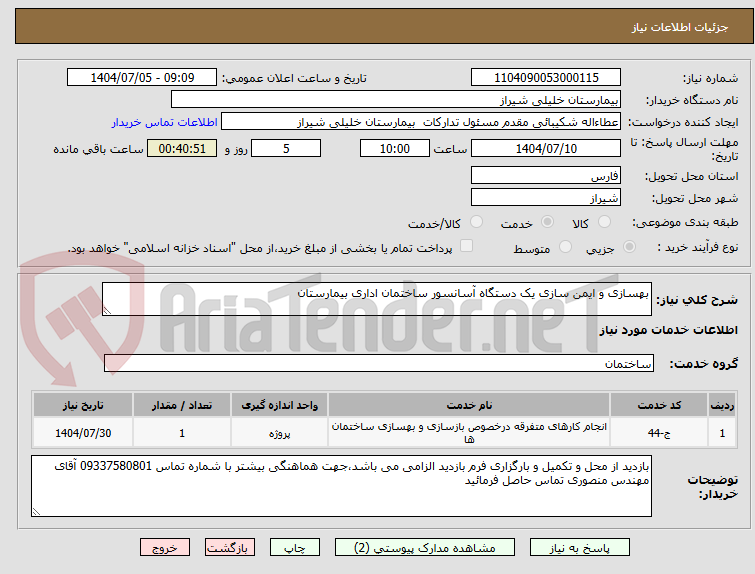Viewport: 755px width, 574px height.
Task: Click the اطلاعات خدمات مورد نیاز section heading
Action: (x=668, y=330)
